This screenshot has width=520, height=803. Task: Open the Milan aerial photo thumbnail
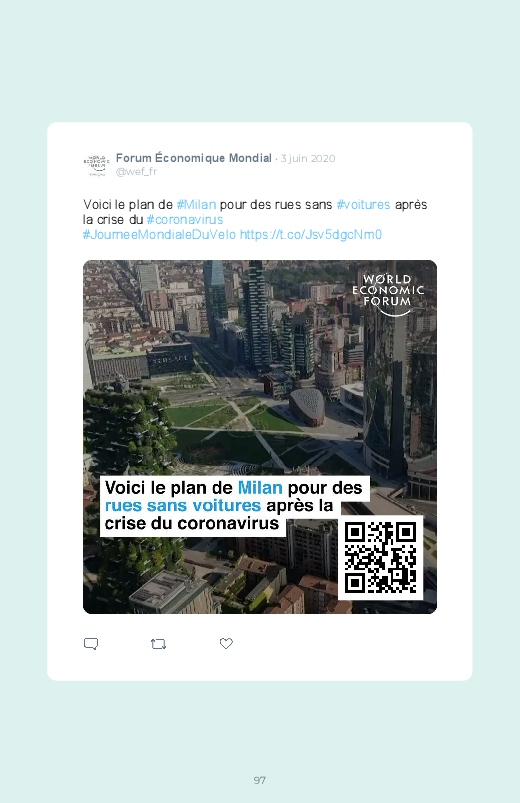pos(260,437)
